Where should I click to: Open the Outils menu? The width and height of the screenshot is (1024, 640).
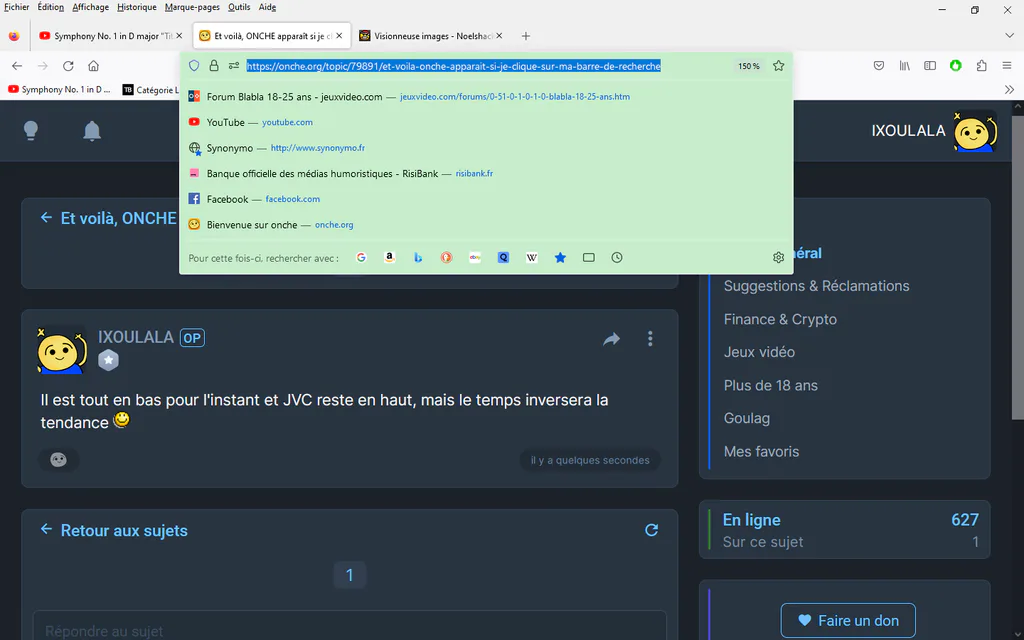point(239,7)
